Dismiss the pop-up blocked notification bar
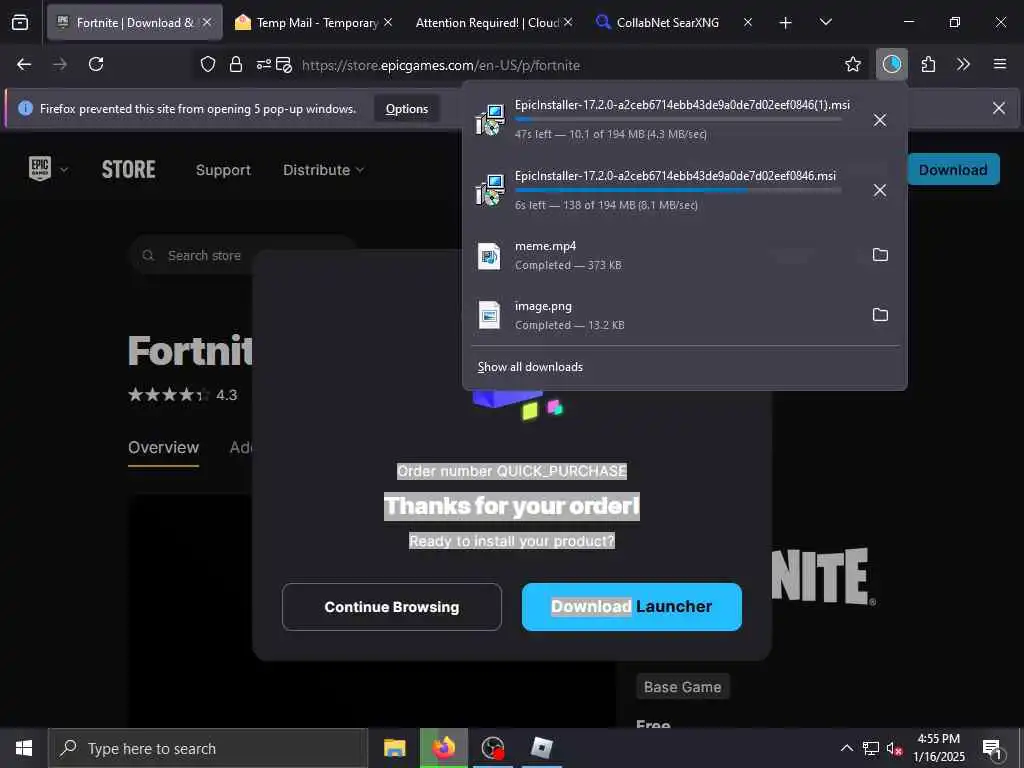1024x768 pixels. (999, 108)
